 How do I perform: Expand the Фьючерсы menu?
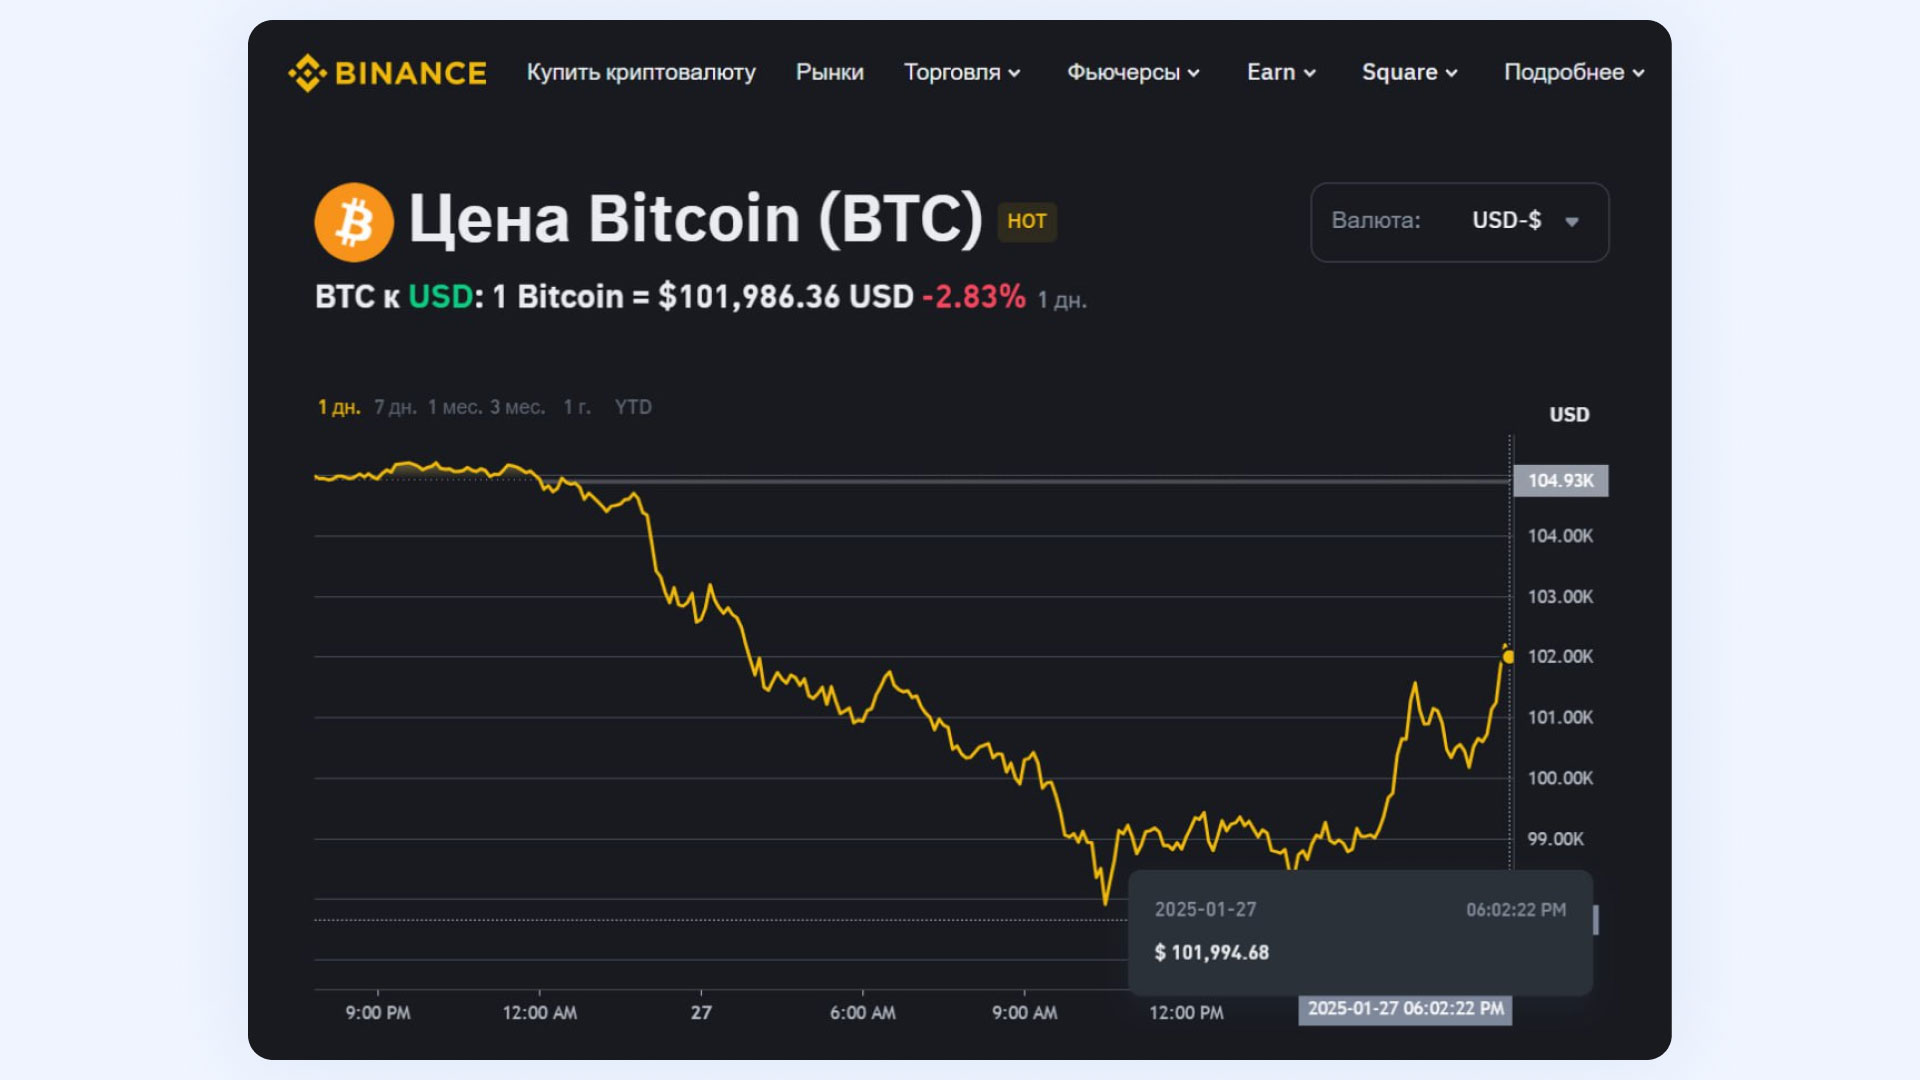pyautogui.click(x=1132, y=73)
